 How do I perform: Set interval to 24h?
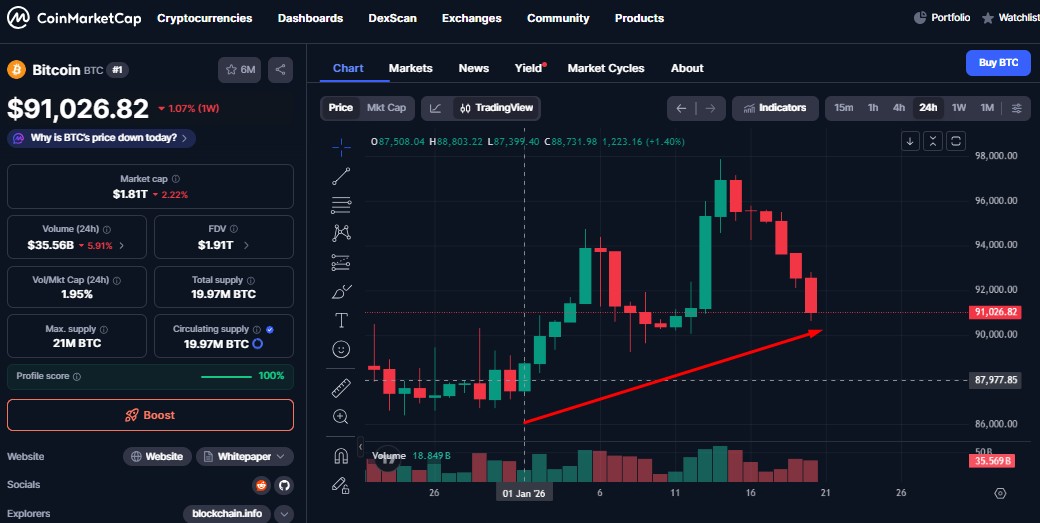tap(928, 108)
